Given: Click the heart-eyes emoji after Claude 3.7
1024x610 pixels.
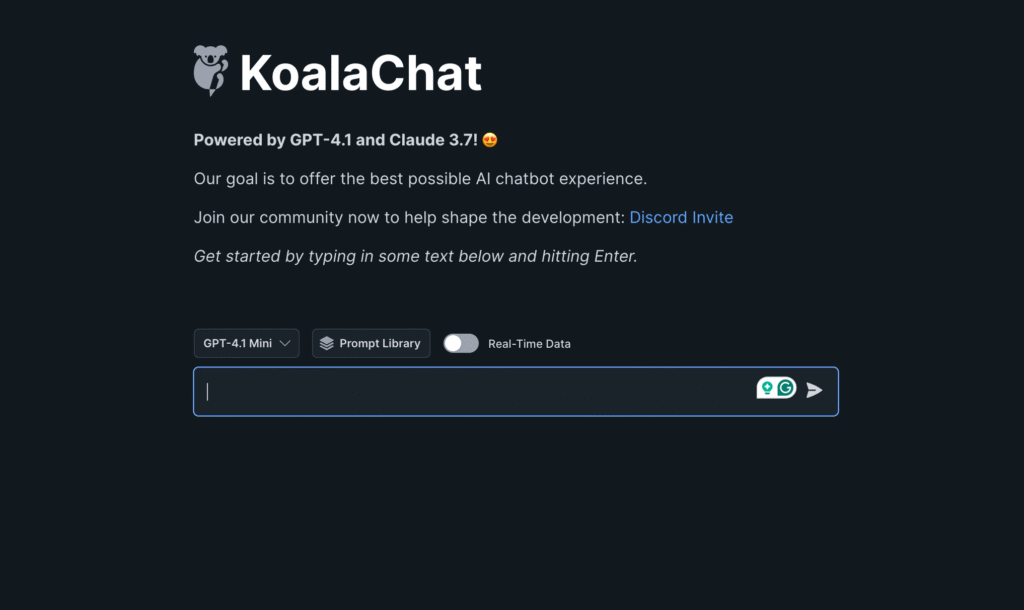Looking at the screenshot, I should click(x=490, y=140).
